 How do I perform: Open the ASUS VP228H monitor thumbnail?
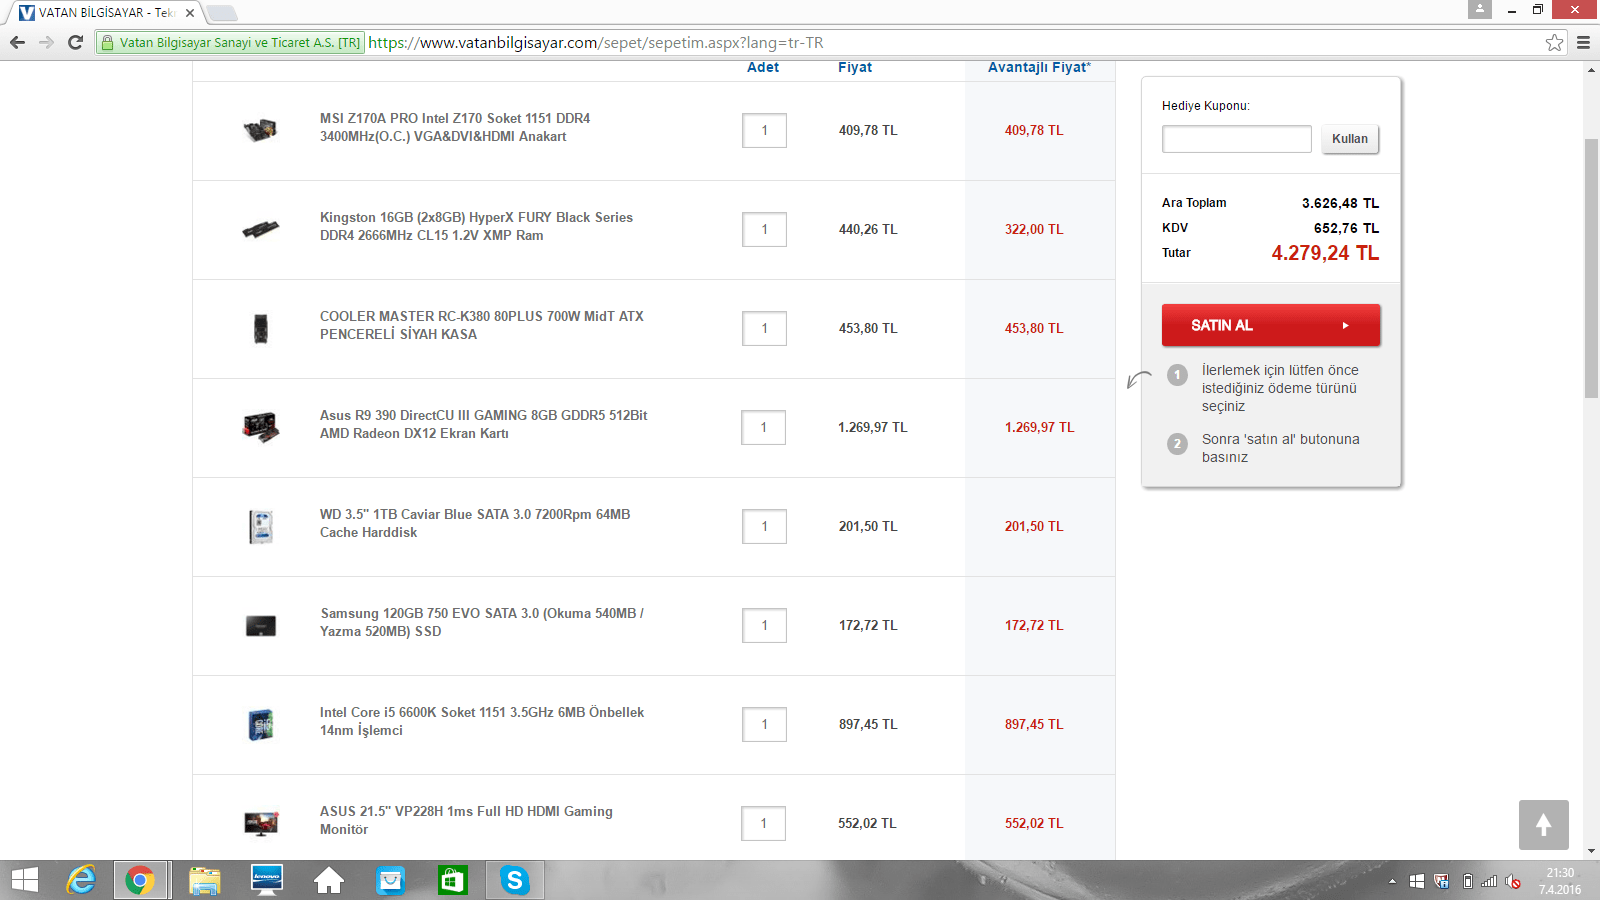tap(261, 823)
